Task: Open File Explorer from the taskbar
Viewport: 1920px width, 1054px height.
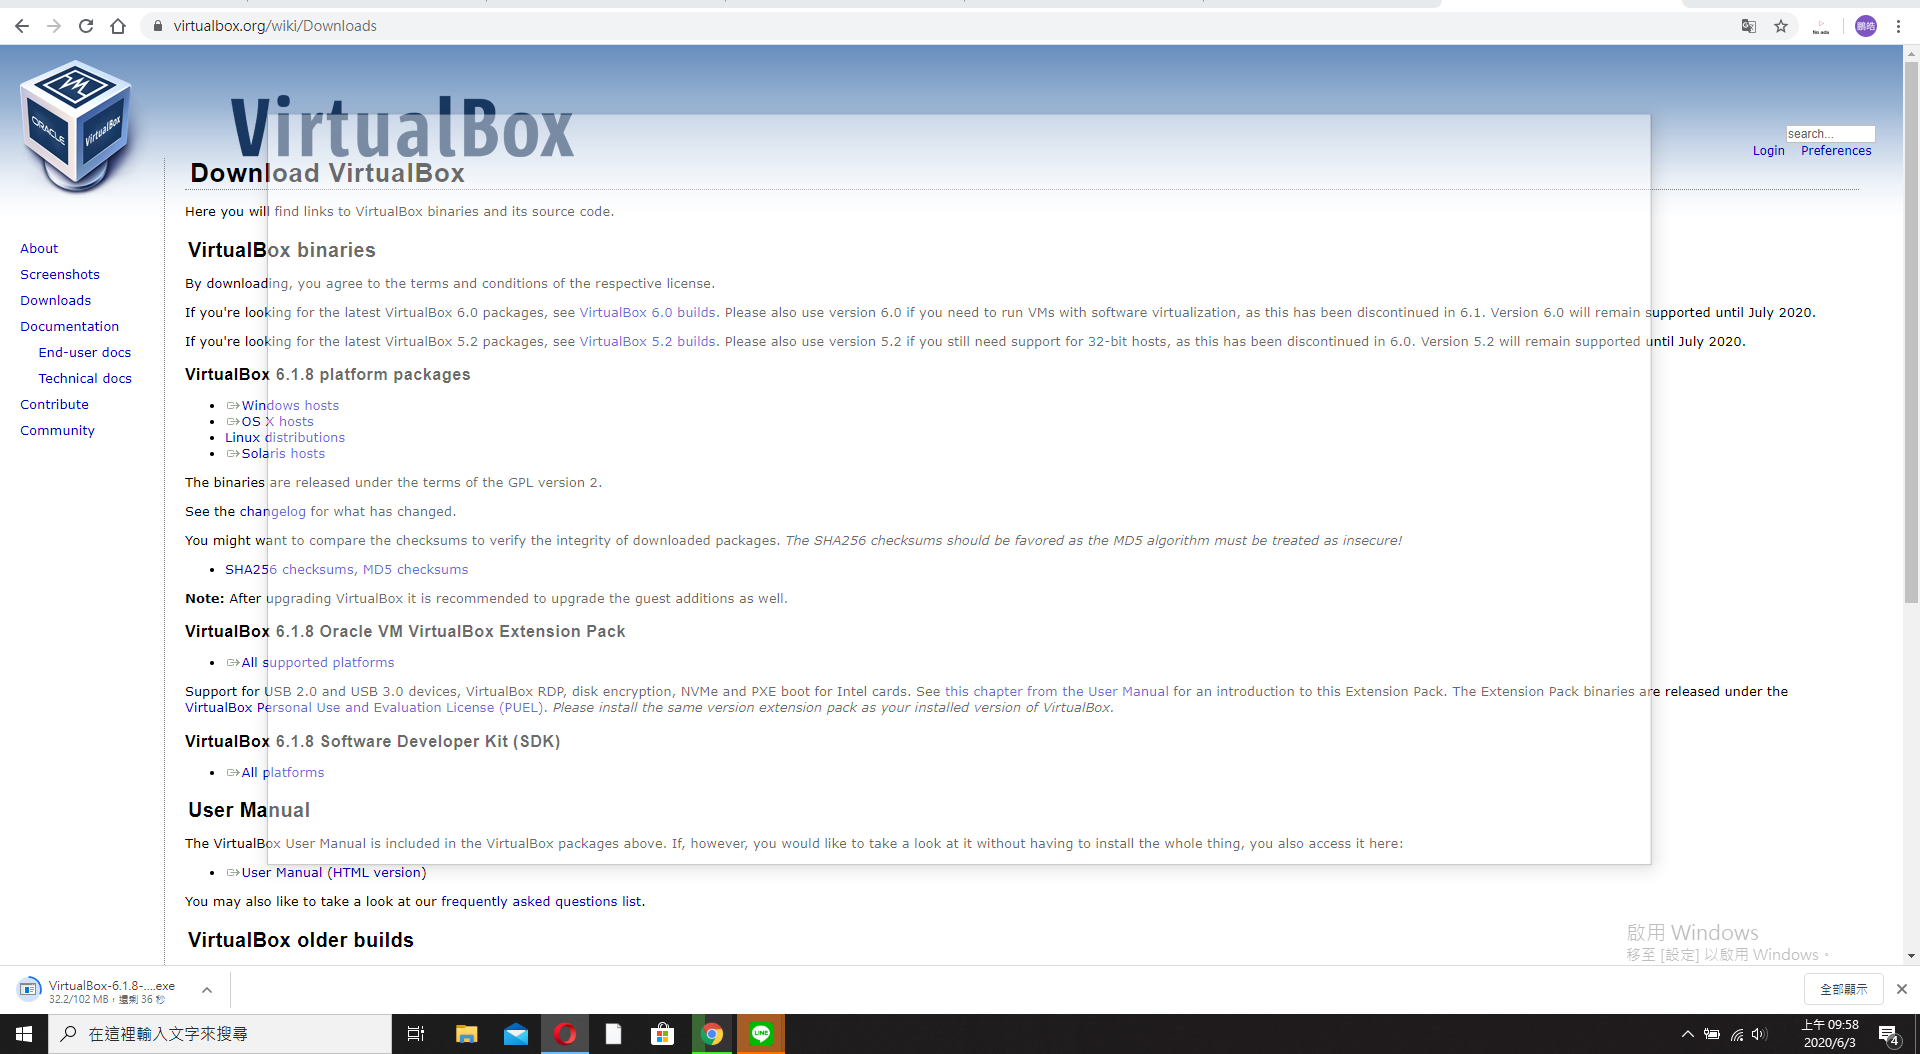Action: pyautogui.click(x=467, y=1034)
